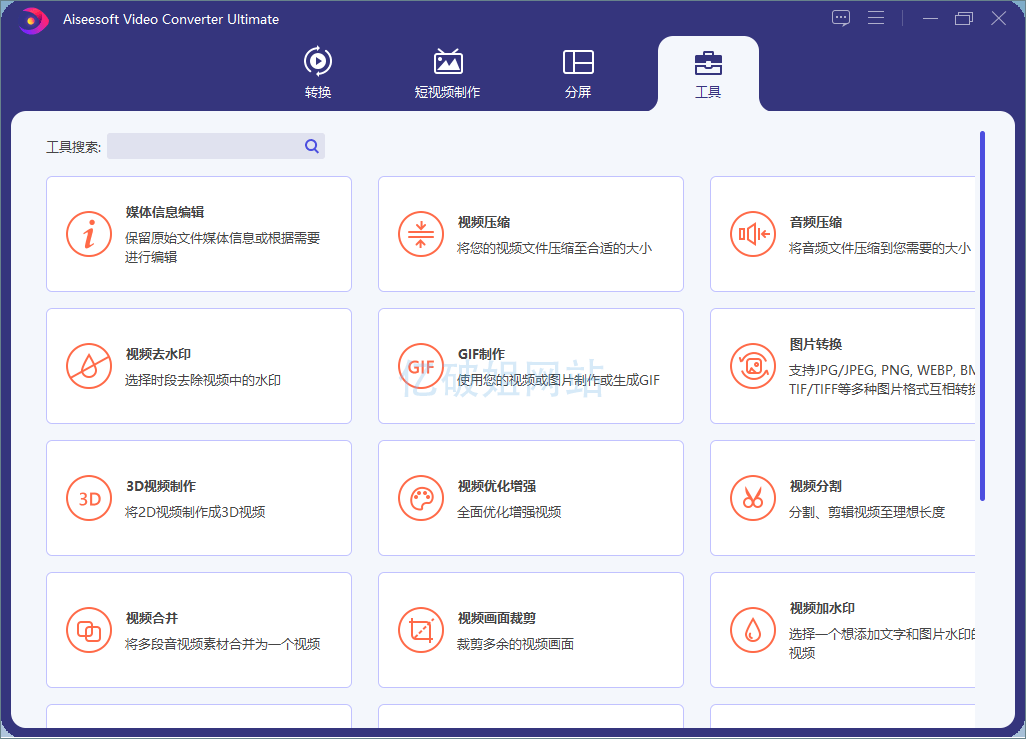This screenshot has width=1026, height=739.
Task: Start the GIF制作 GIF maker
Action: 530,365
